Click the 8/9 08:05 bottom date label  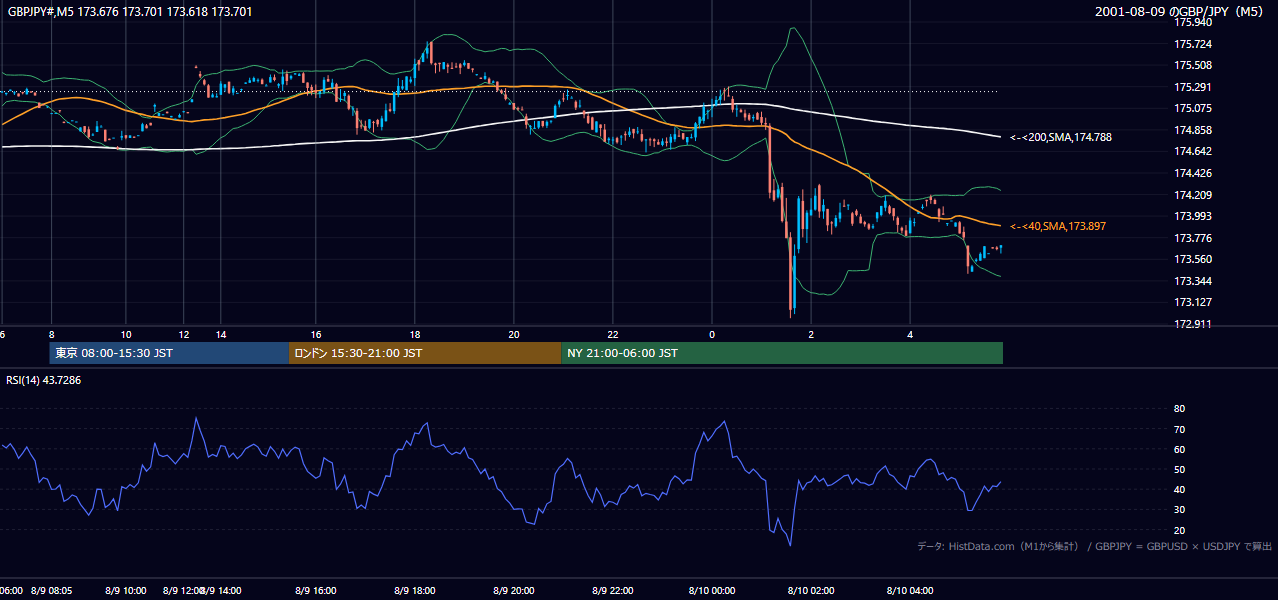coord(51,591)
